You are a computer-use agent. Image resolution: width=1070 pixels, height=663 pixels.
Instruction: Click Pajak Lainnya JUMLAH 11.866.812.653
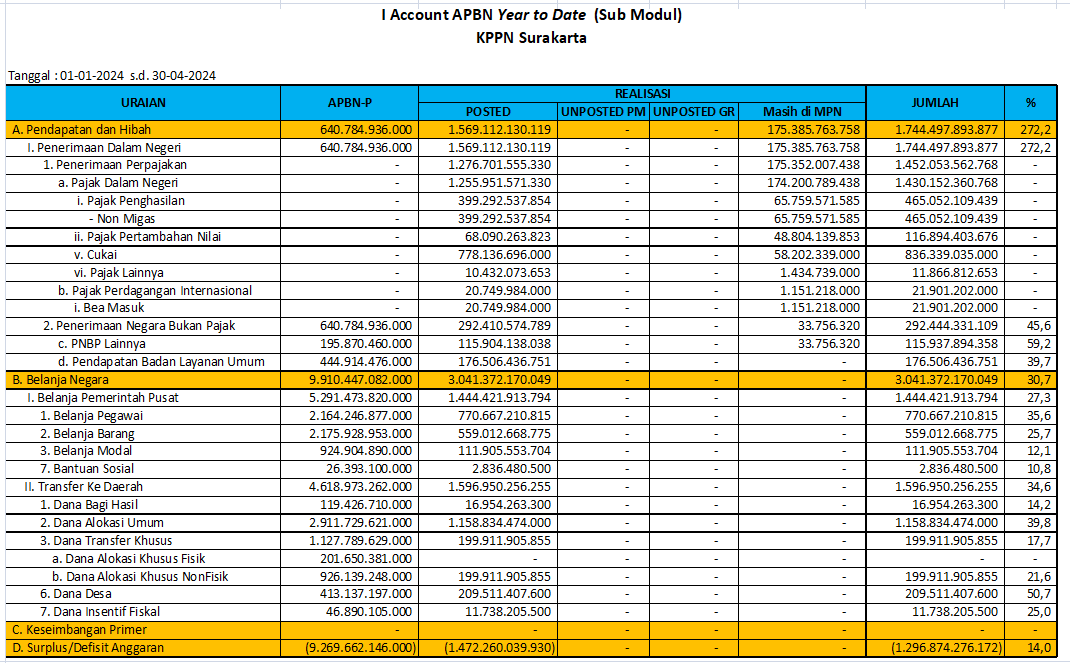pyautogui.click(x=955, y=273)
